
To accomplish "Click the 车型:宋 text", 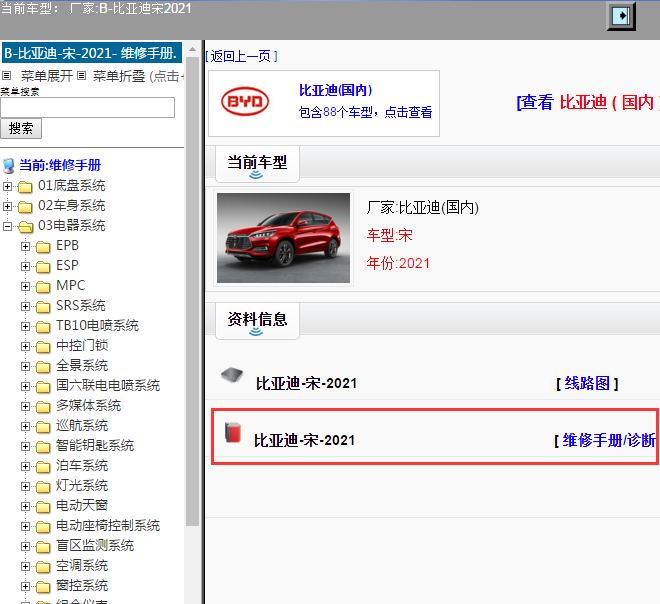I will click(x=389, y=235).
